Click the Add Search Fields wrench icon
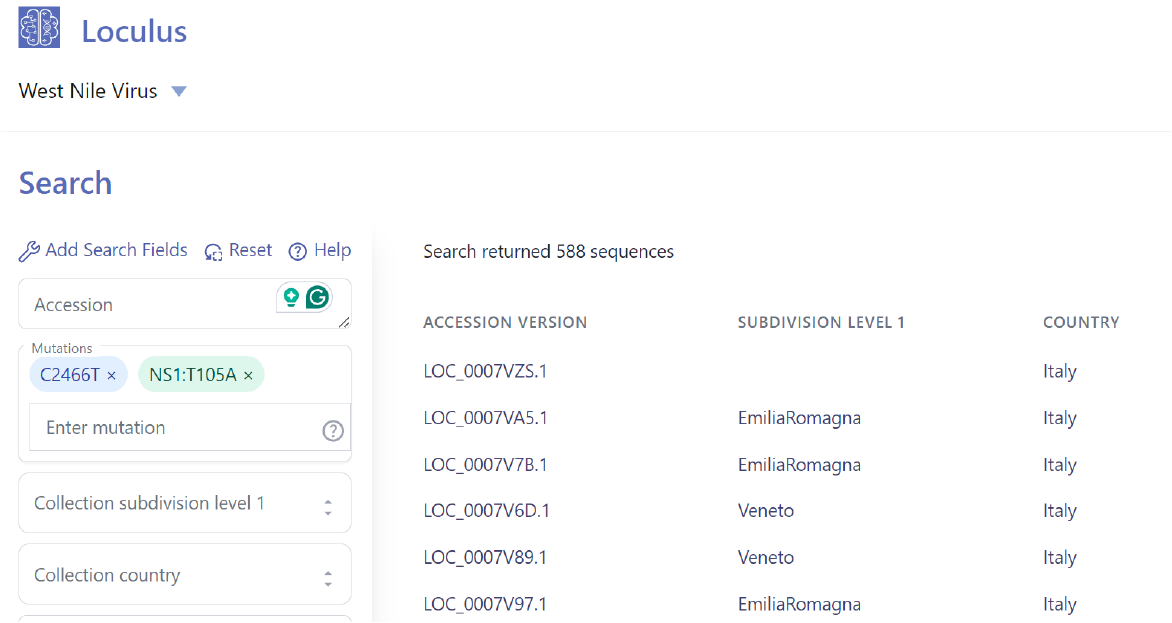 coord(29,251)
